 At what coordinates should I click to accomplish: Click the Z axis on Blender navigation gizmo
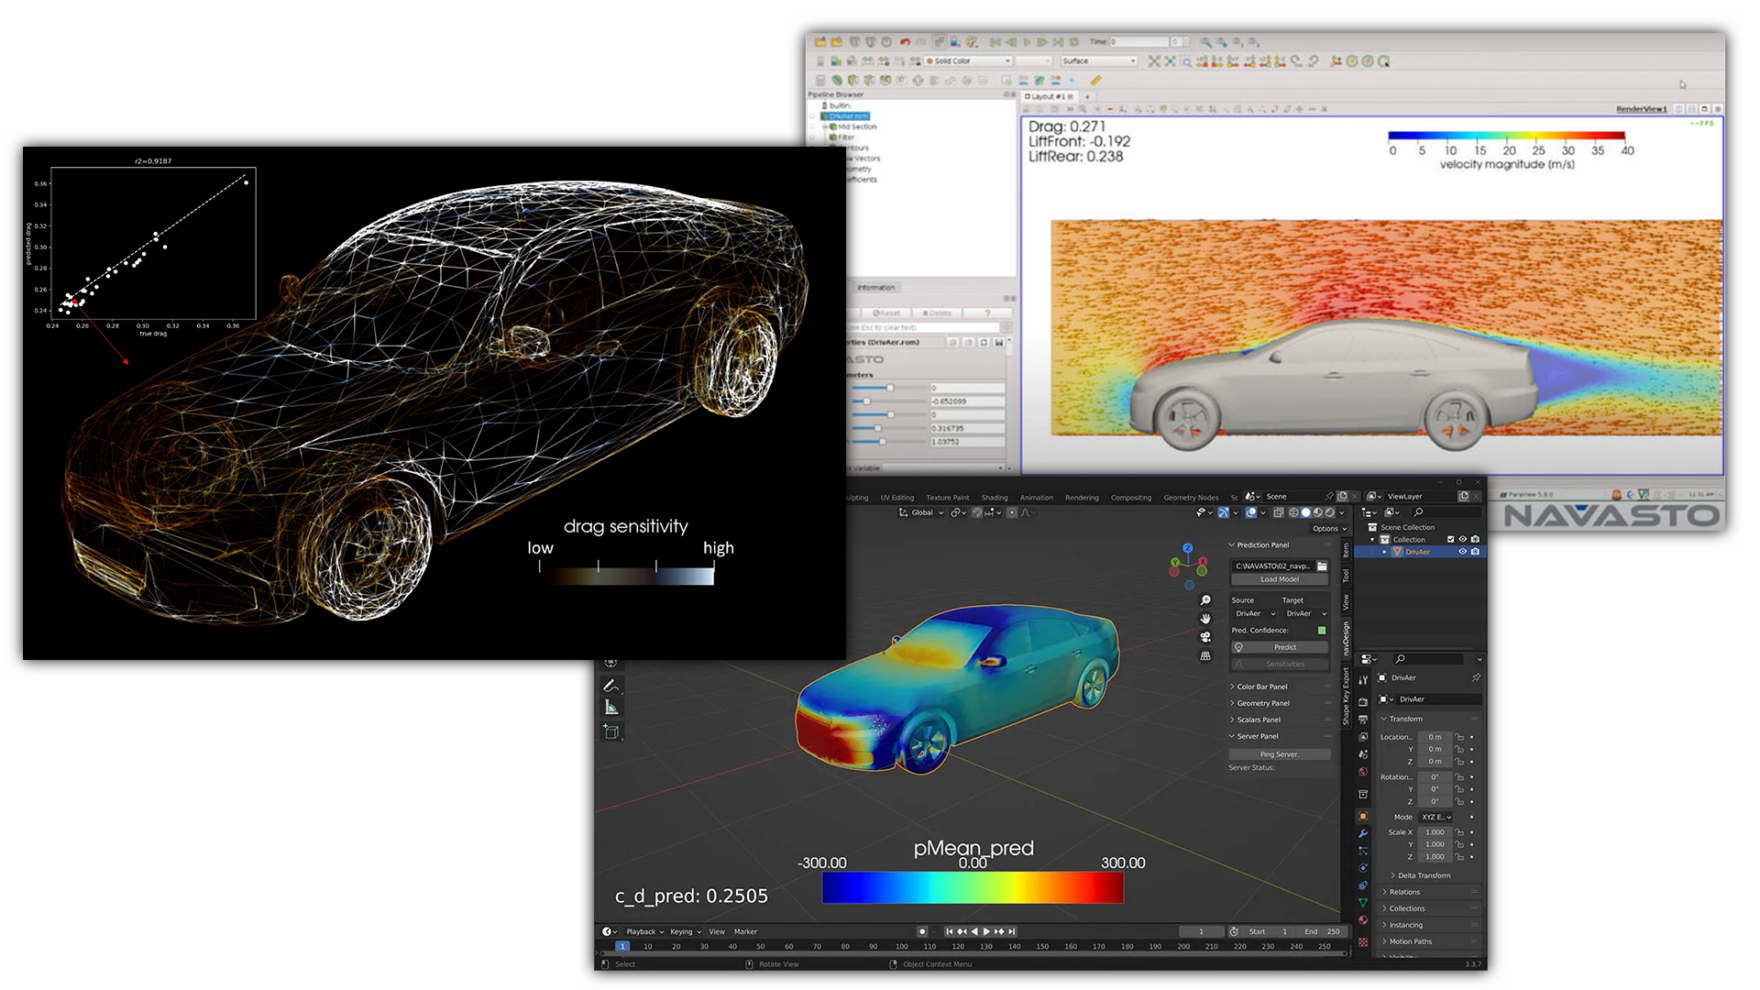(x=1187, y=549)
